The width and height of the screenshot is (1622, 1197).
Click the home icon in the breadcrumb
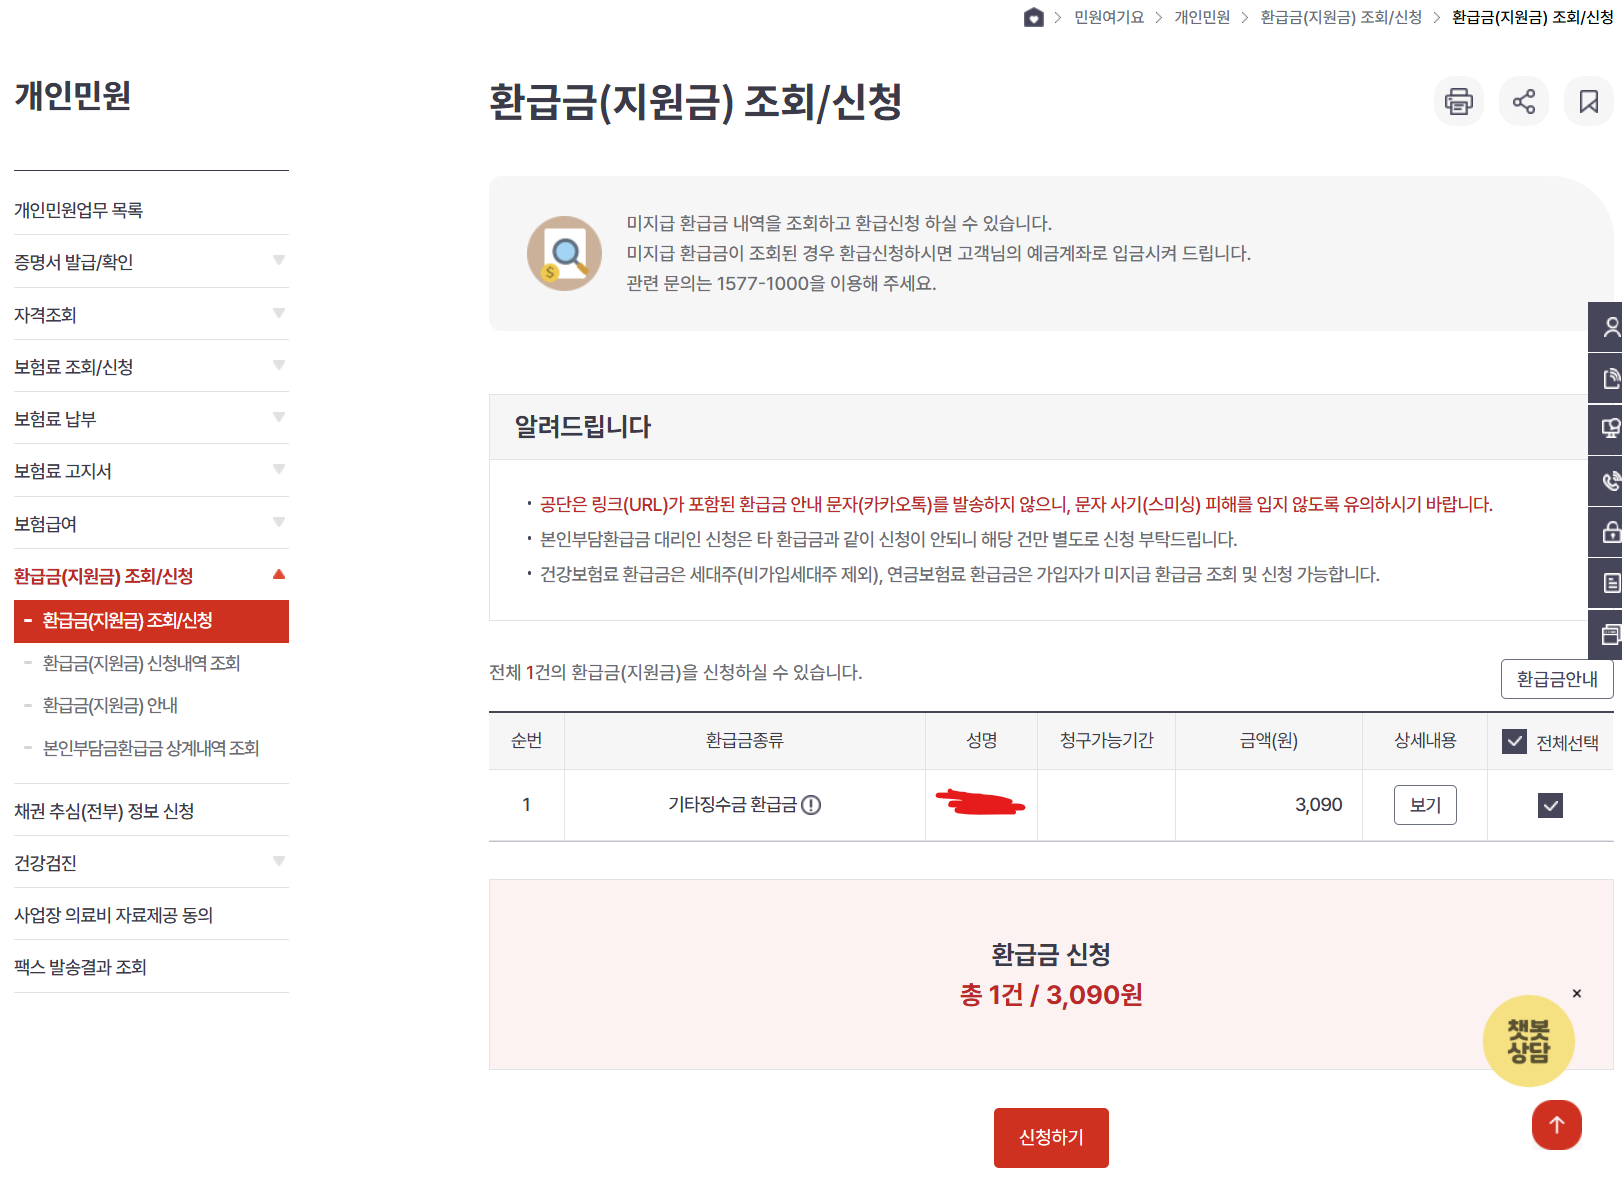[x=1033, y=17]
